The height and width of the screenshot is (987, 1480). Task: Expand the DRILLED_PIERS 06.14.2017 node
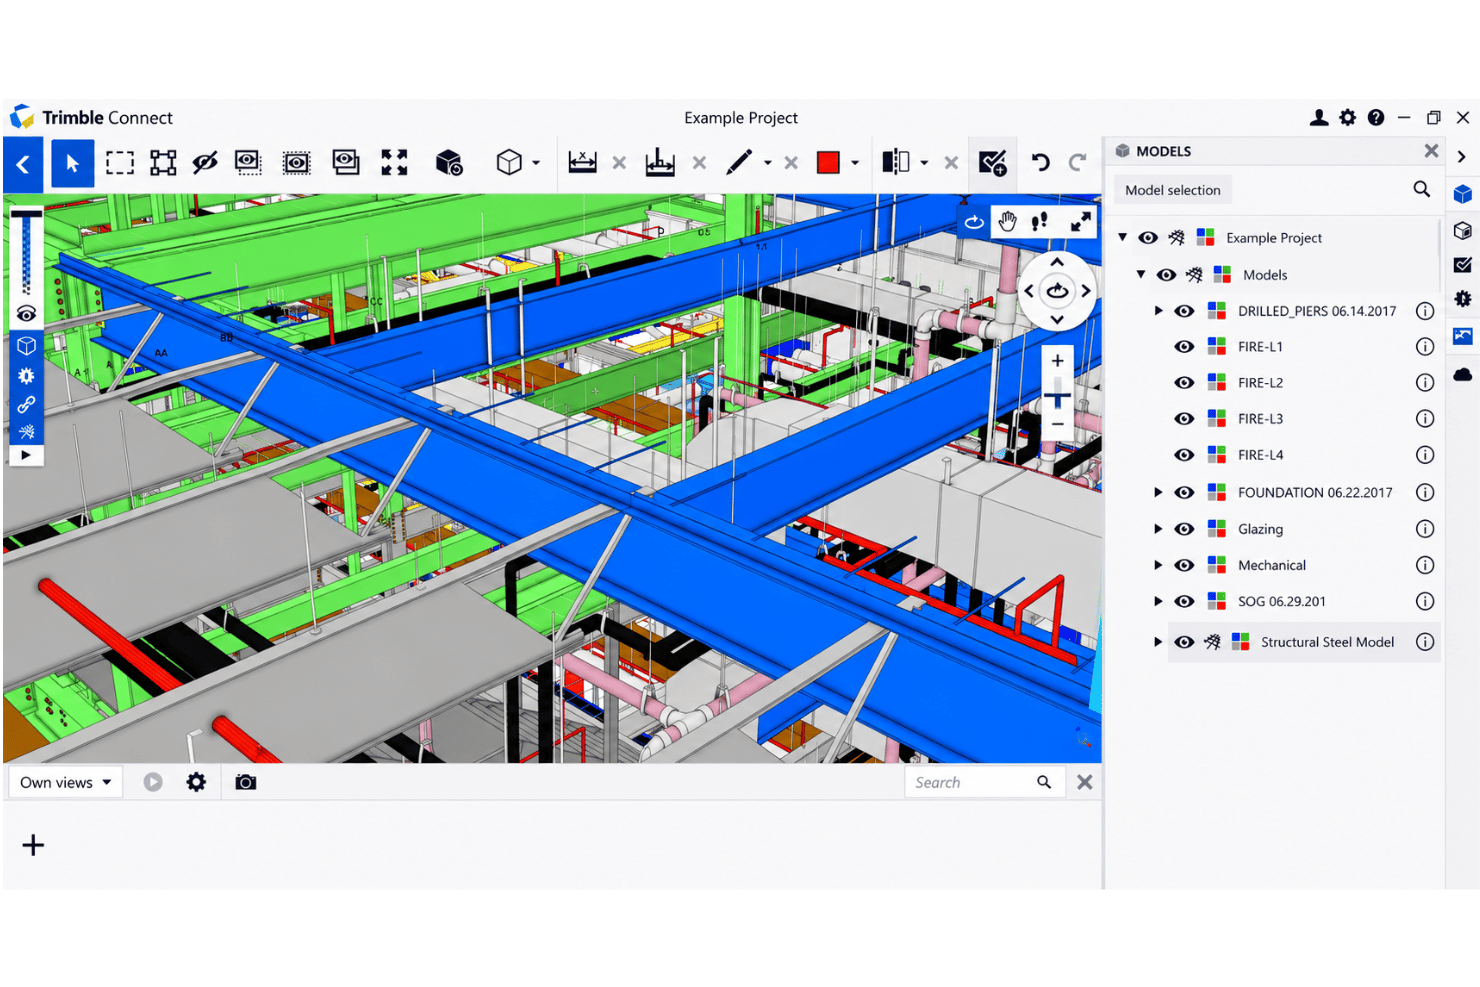click(x=1158, y=311)
